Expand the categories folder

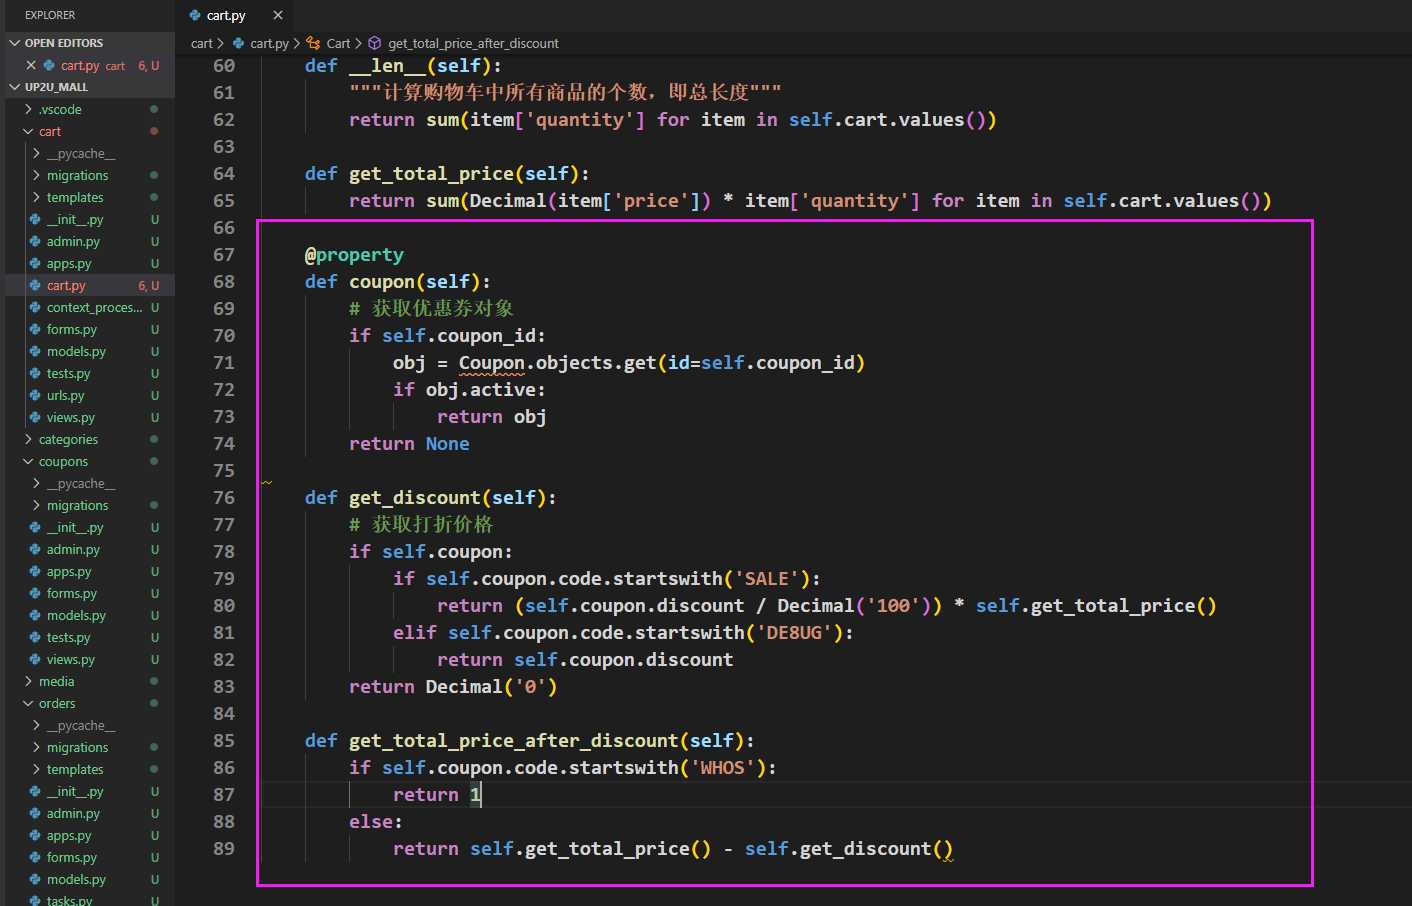(28, 439)
